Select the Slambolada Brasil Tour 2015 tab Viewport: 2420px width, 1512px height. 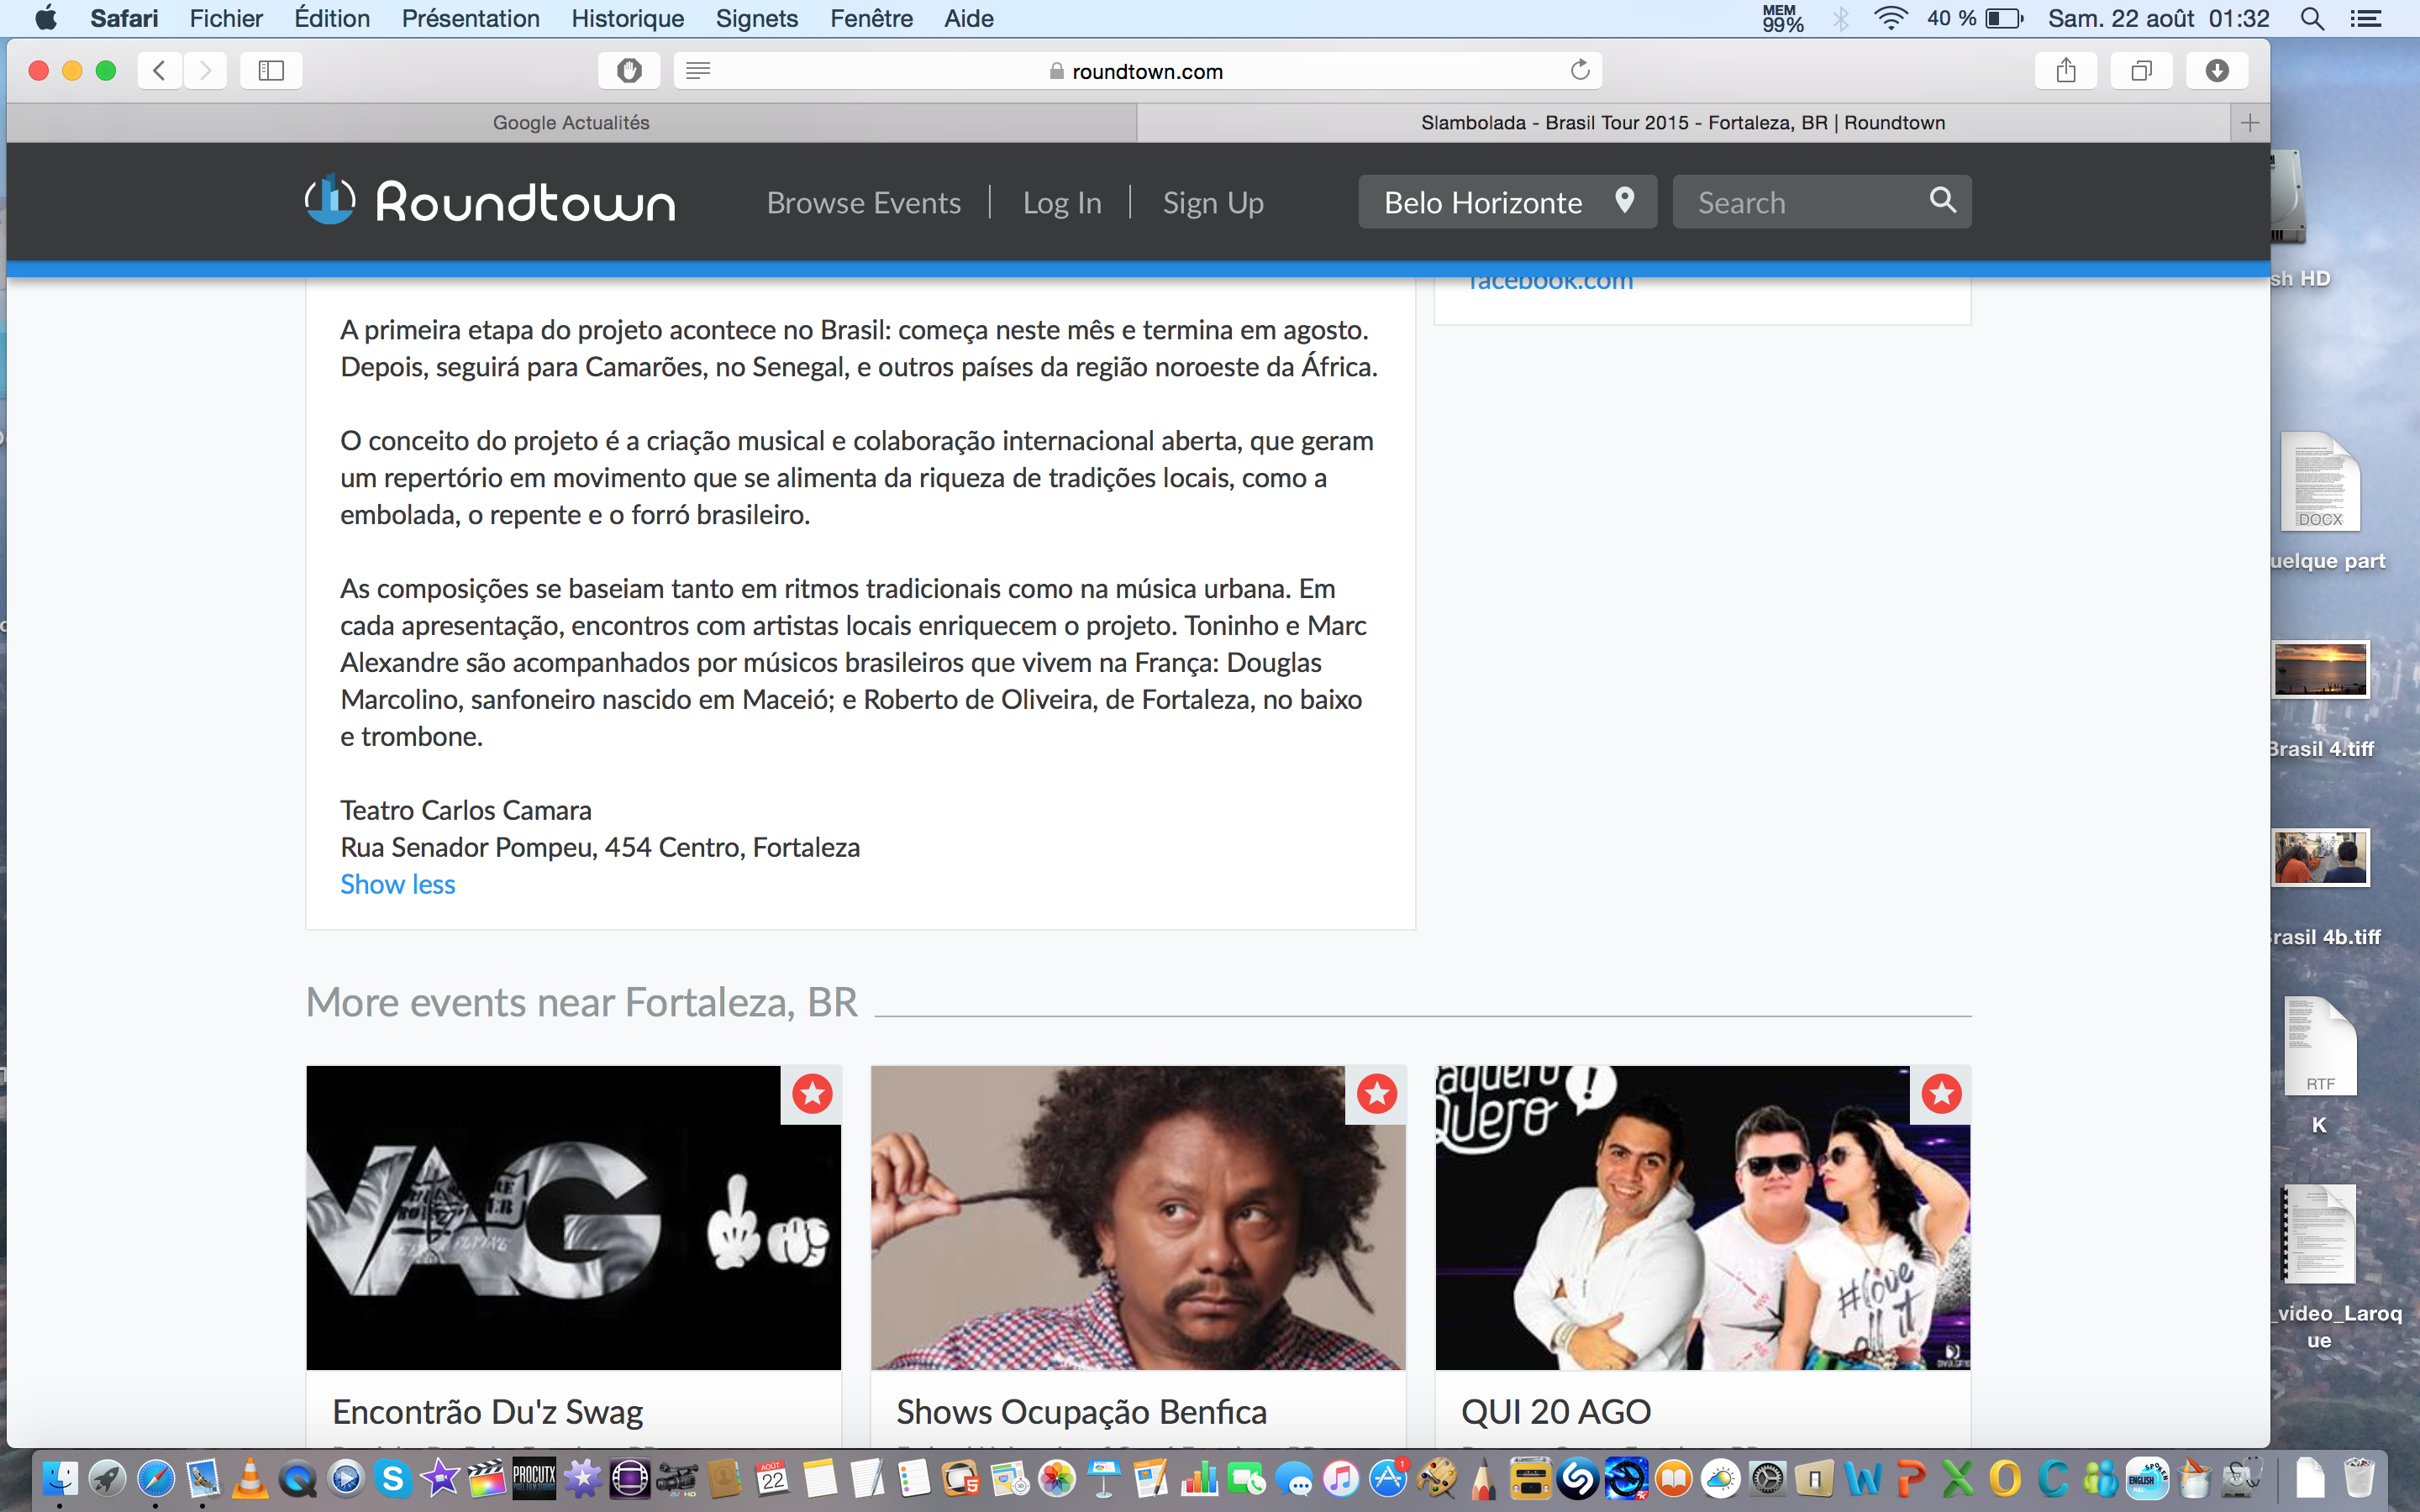(1683, 123)
